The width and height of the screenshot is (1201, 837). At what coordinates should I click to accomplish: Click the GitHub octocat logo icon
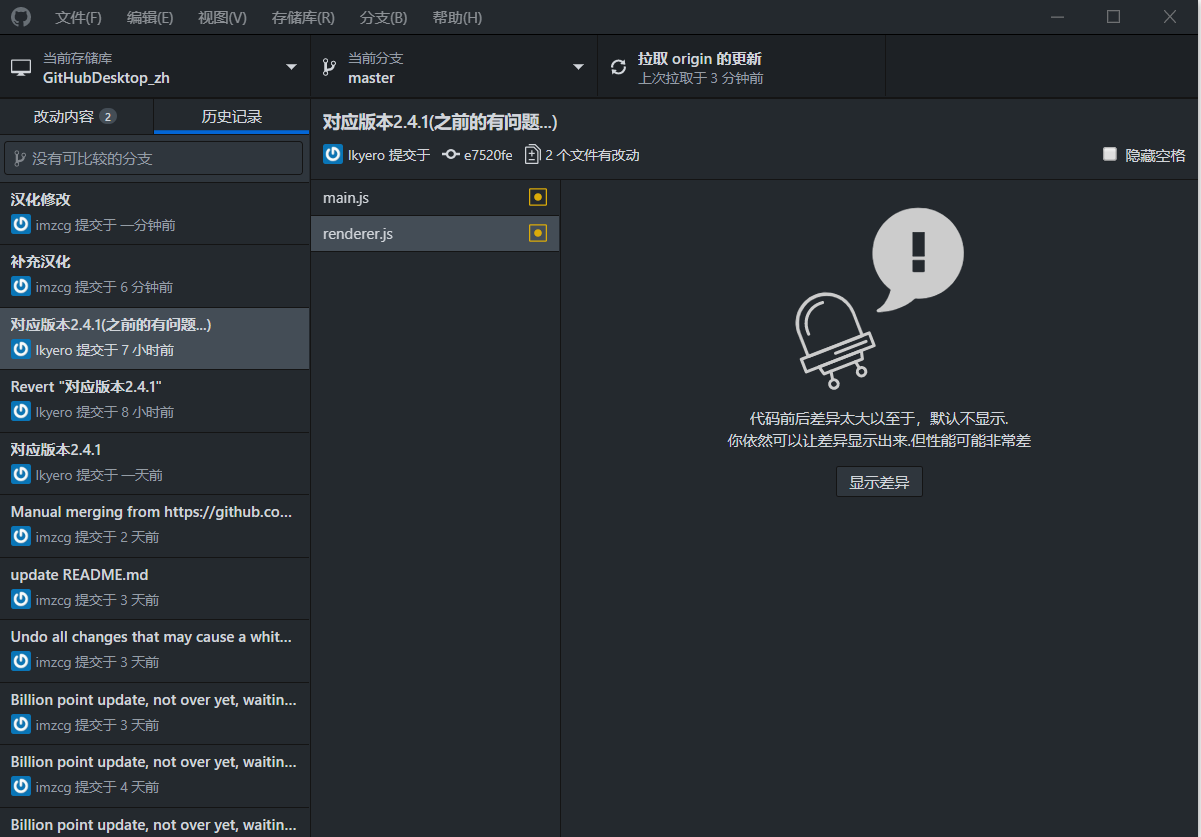(21, 17)
